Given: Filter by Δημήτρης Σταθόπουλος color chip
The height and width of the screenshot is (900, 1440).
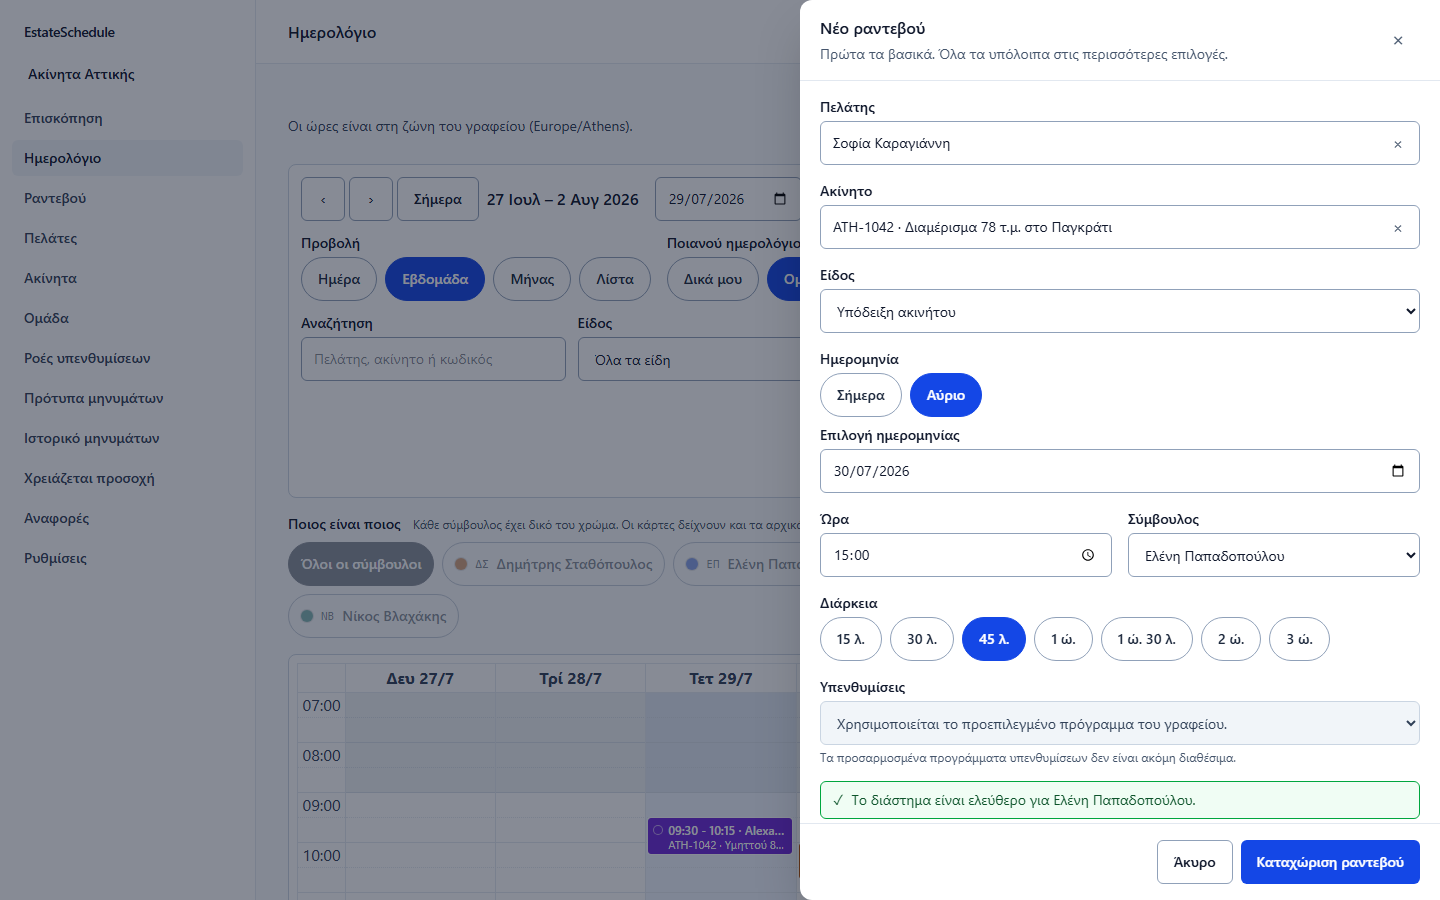Looking at the screenshot, I should click(x=553, y=564).
